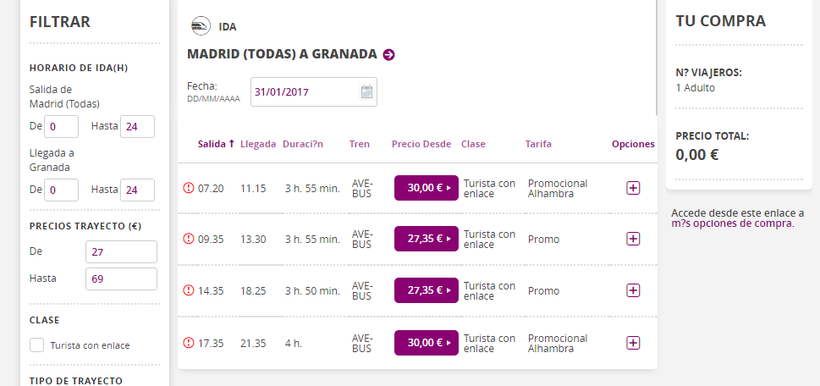Click the Precios Trayecto Hasta field

tap(121, 279)
